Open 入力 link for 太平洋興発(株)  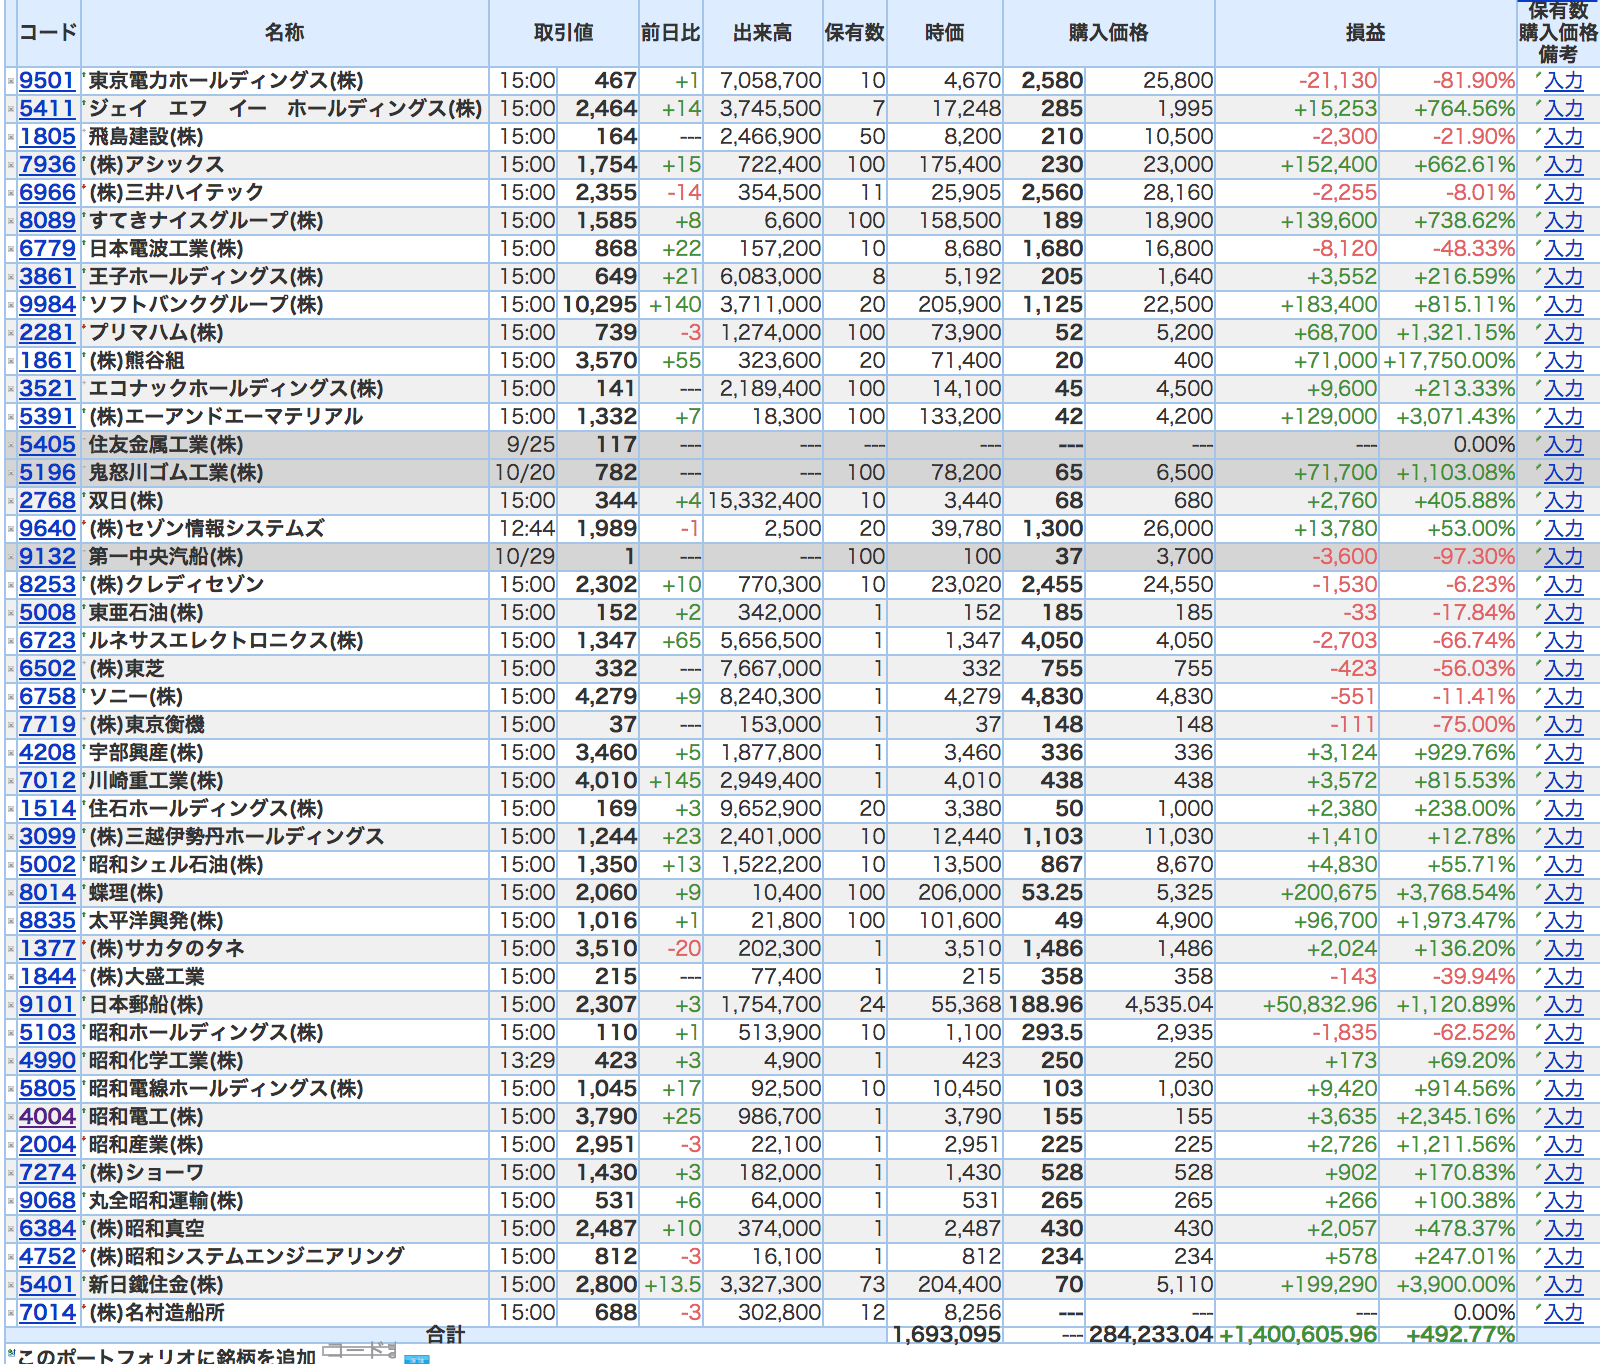tap(1564, 921)
